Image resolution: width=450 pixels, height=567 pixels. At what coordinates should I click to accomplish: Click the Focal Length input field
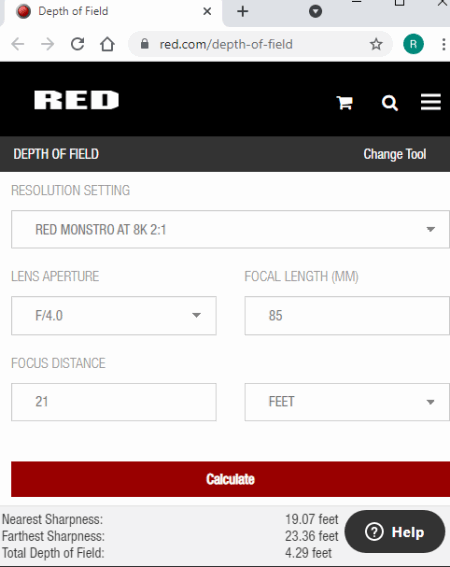point(347,316)
